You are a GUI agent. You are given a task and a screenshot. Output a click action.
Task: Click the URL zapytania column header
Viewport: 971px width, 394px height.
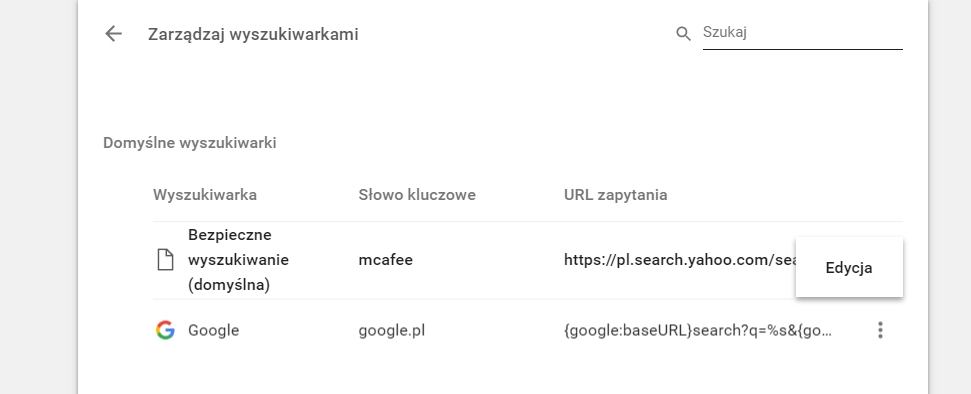pos(616,195)
